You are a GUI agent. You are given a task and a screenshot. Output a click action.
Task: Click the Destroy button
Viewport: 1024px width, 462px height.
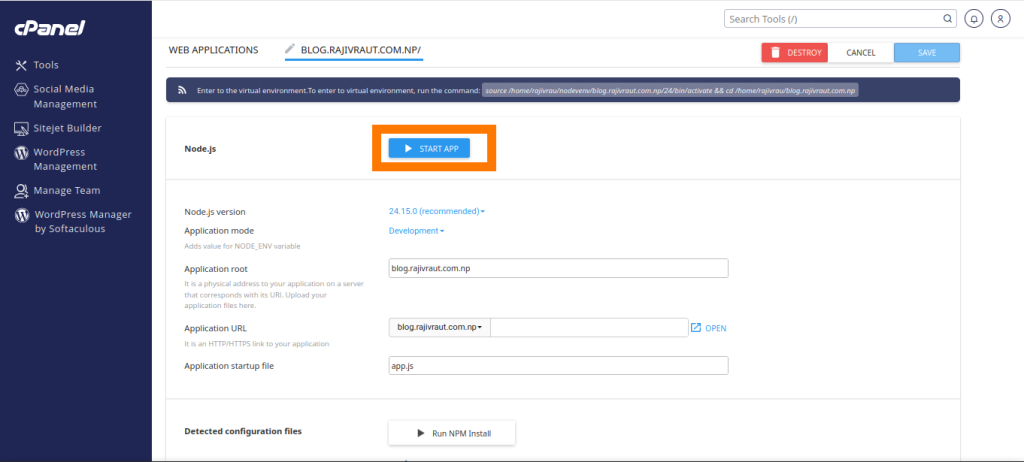(x=795, y=53)
